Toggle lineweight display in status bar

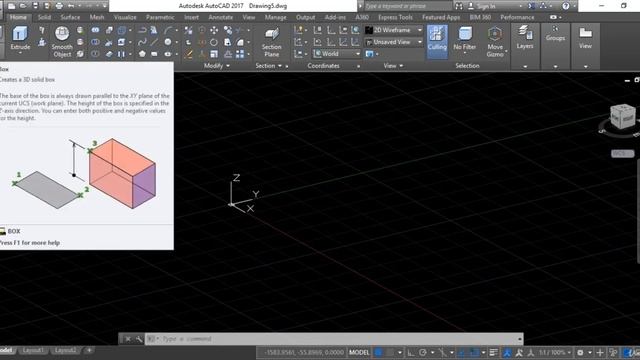coord(493,352)
